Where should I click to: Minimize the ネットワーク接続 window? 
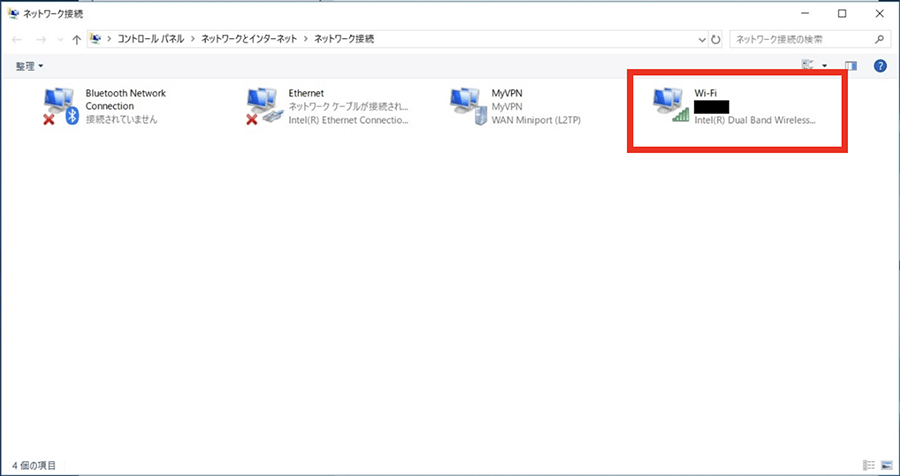click(x=805, y=14)
